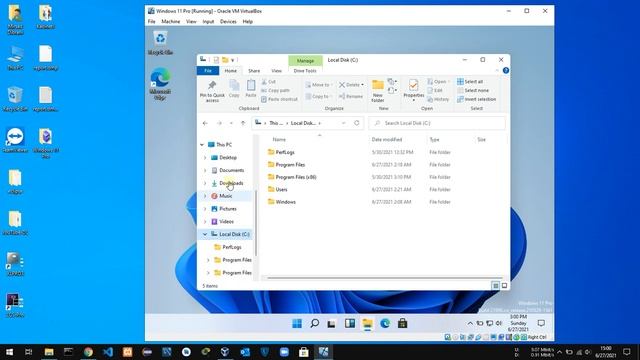Click the file list horizontal scrollbar
Screen dimensions: 640x360
(384, 278)
